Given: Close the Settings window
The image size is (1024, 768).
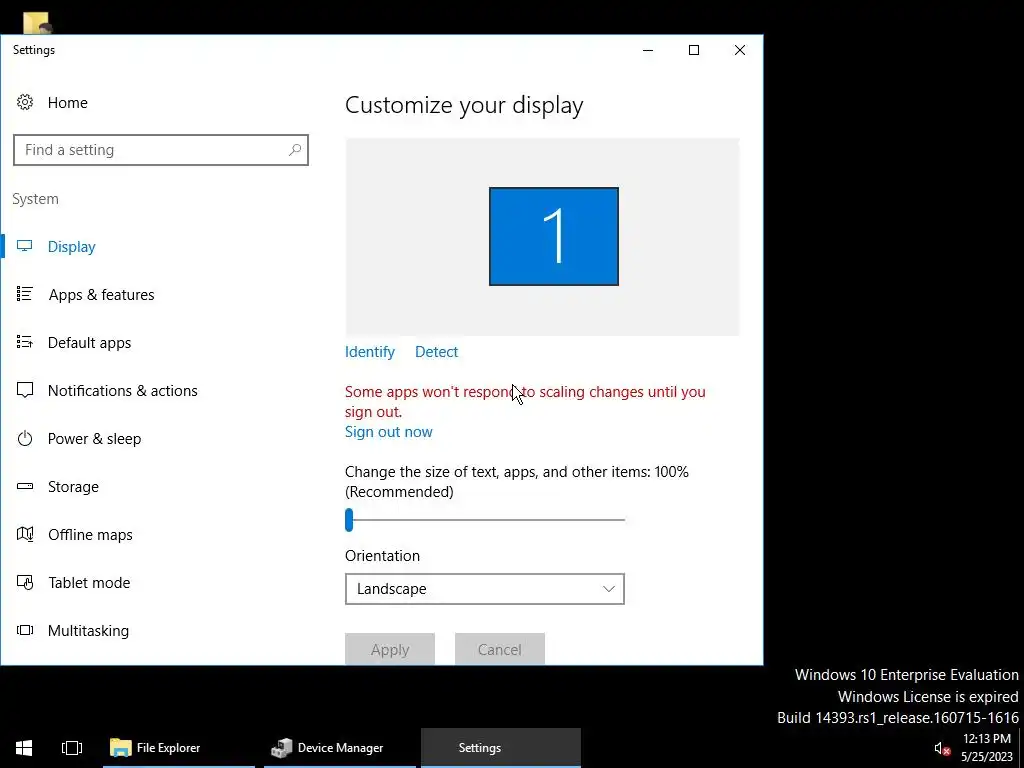Looking at the screenshot, I should (x=739, y=50).
